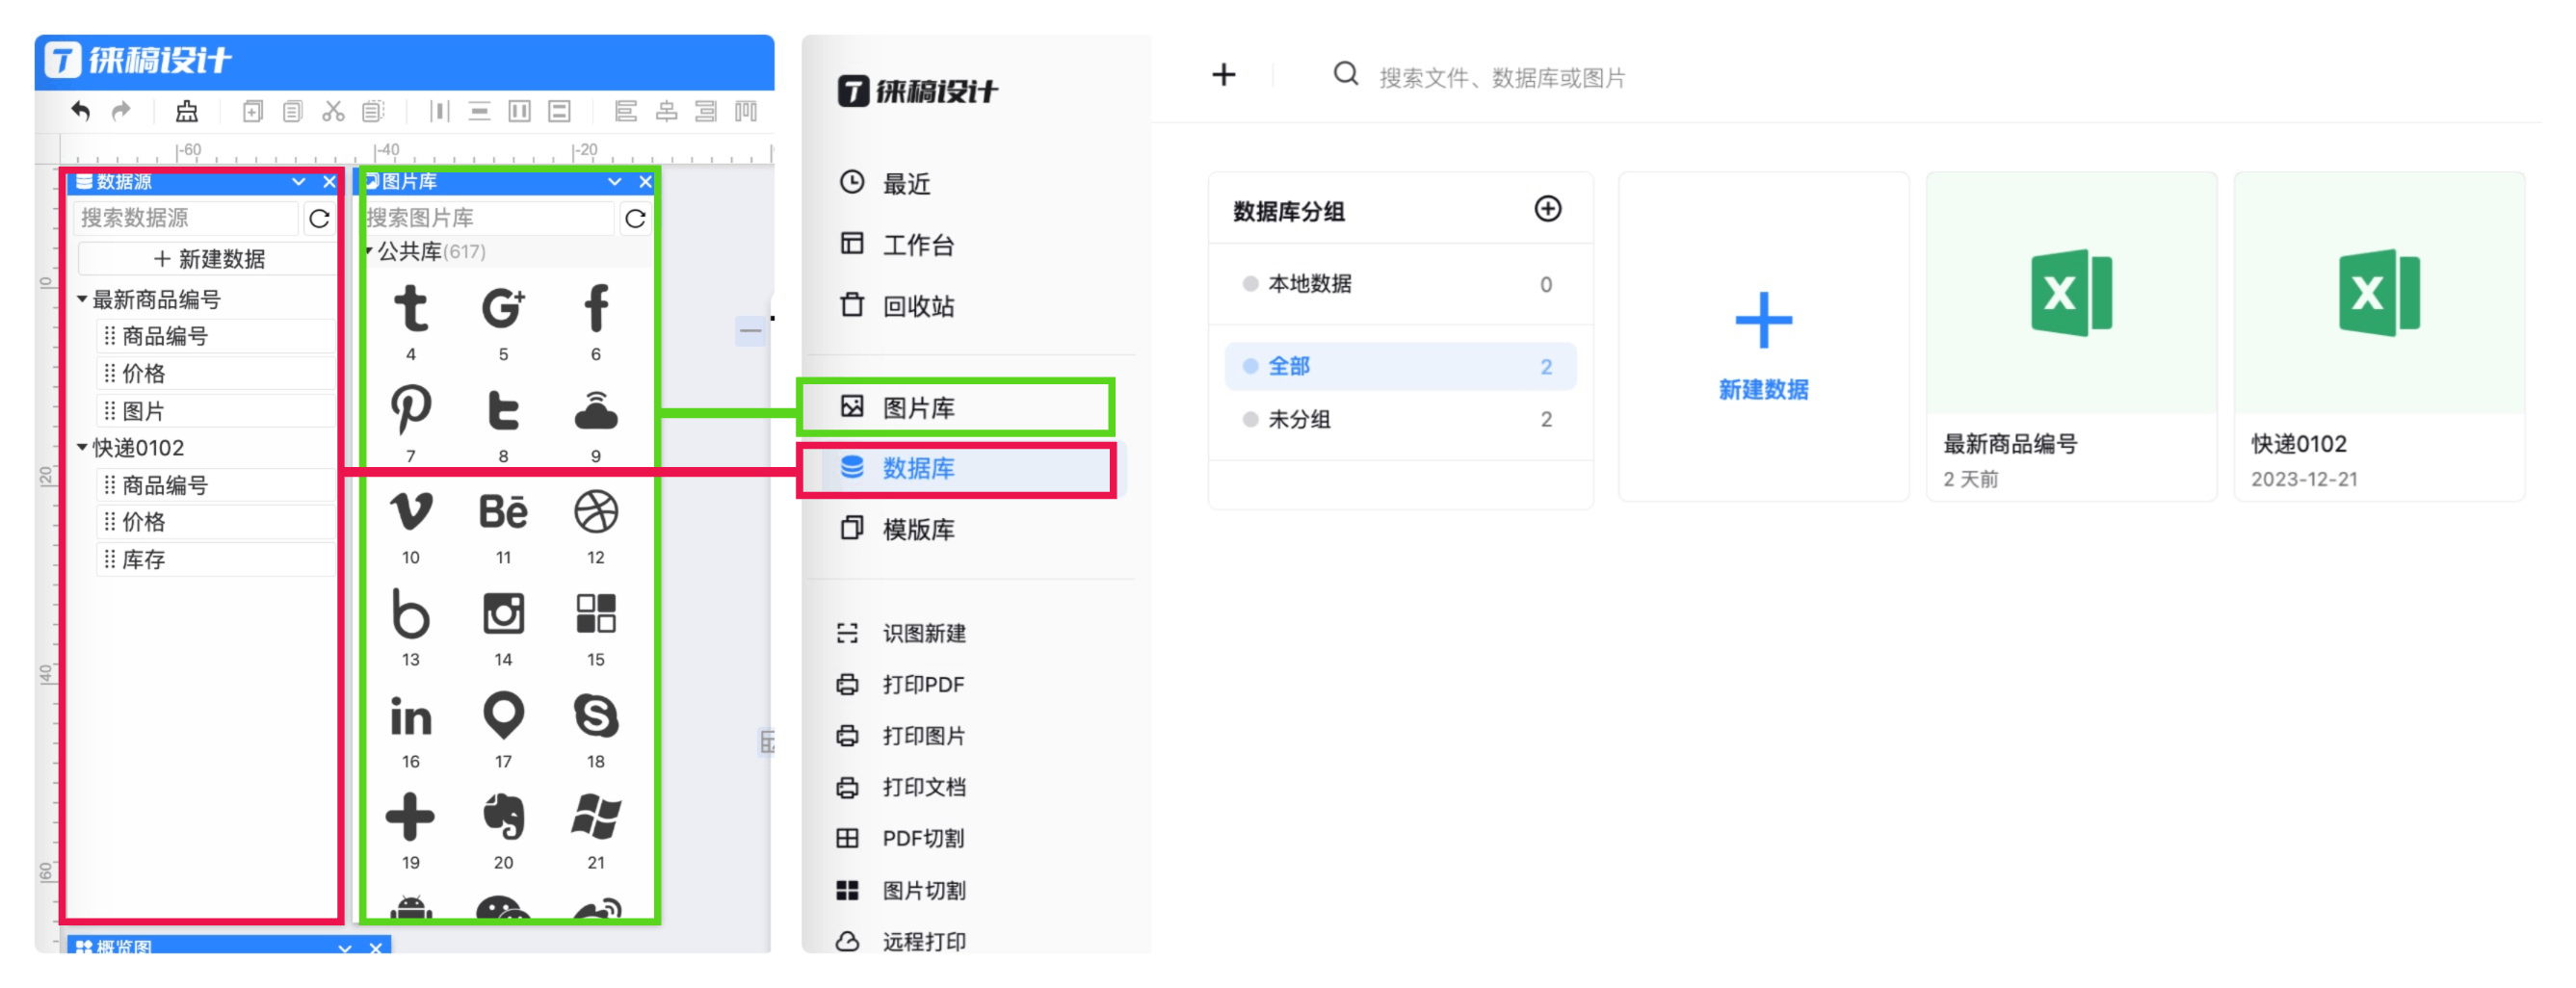Click the 搜索图片库 search field

pos(490,218)
